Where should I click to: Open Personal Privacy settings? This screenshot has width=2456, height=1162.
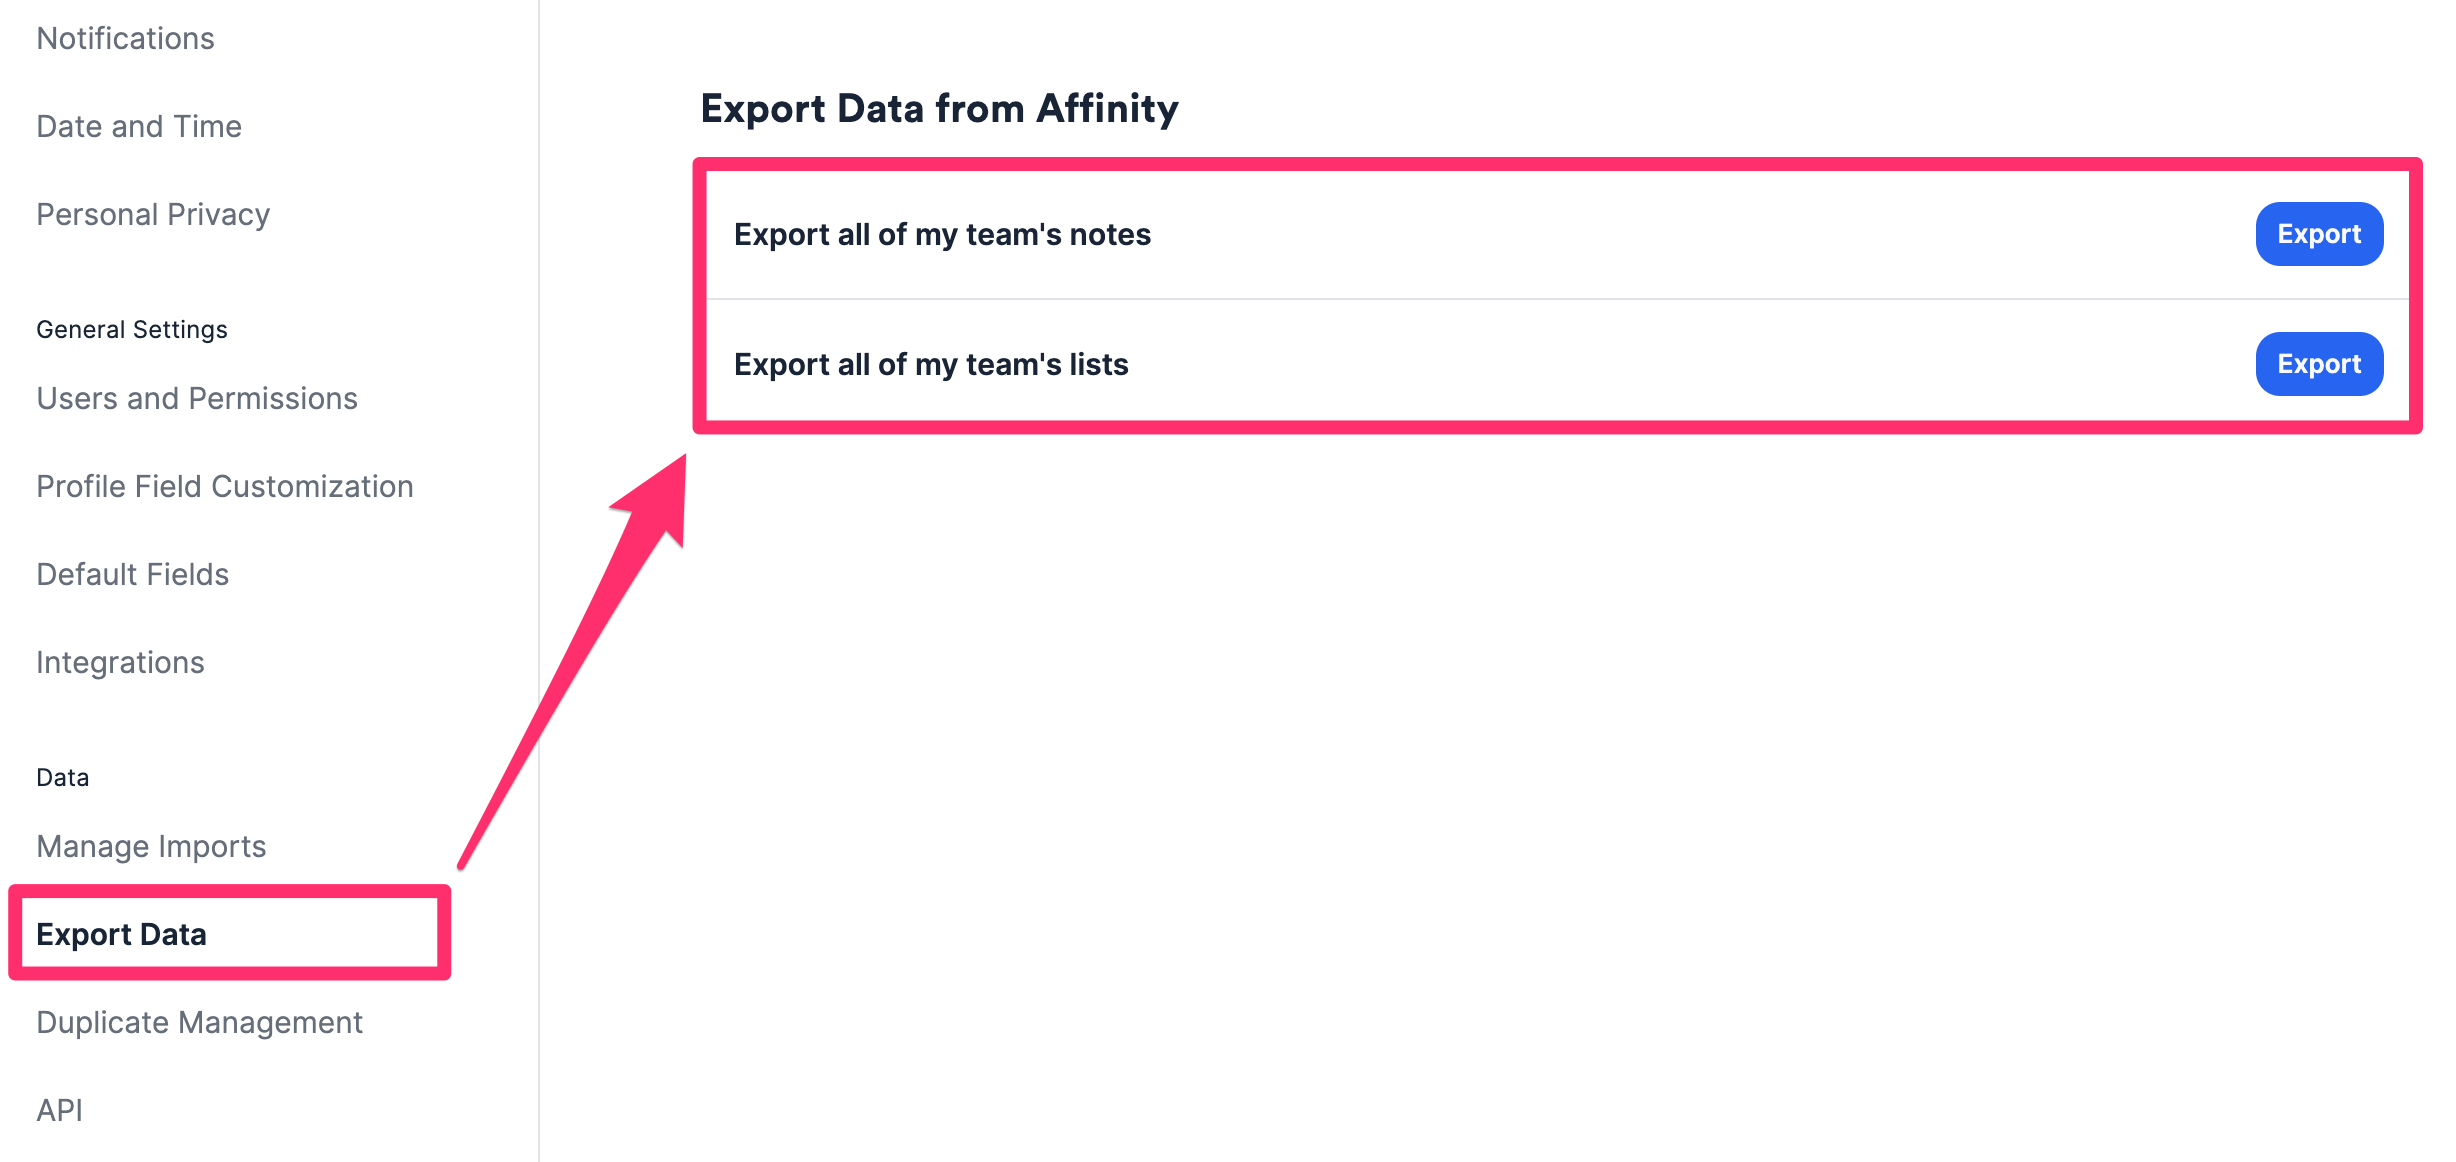pos(152,214)
